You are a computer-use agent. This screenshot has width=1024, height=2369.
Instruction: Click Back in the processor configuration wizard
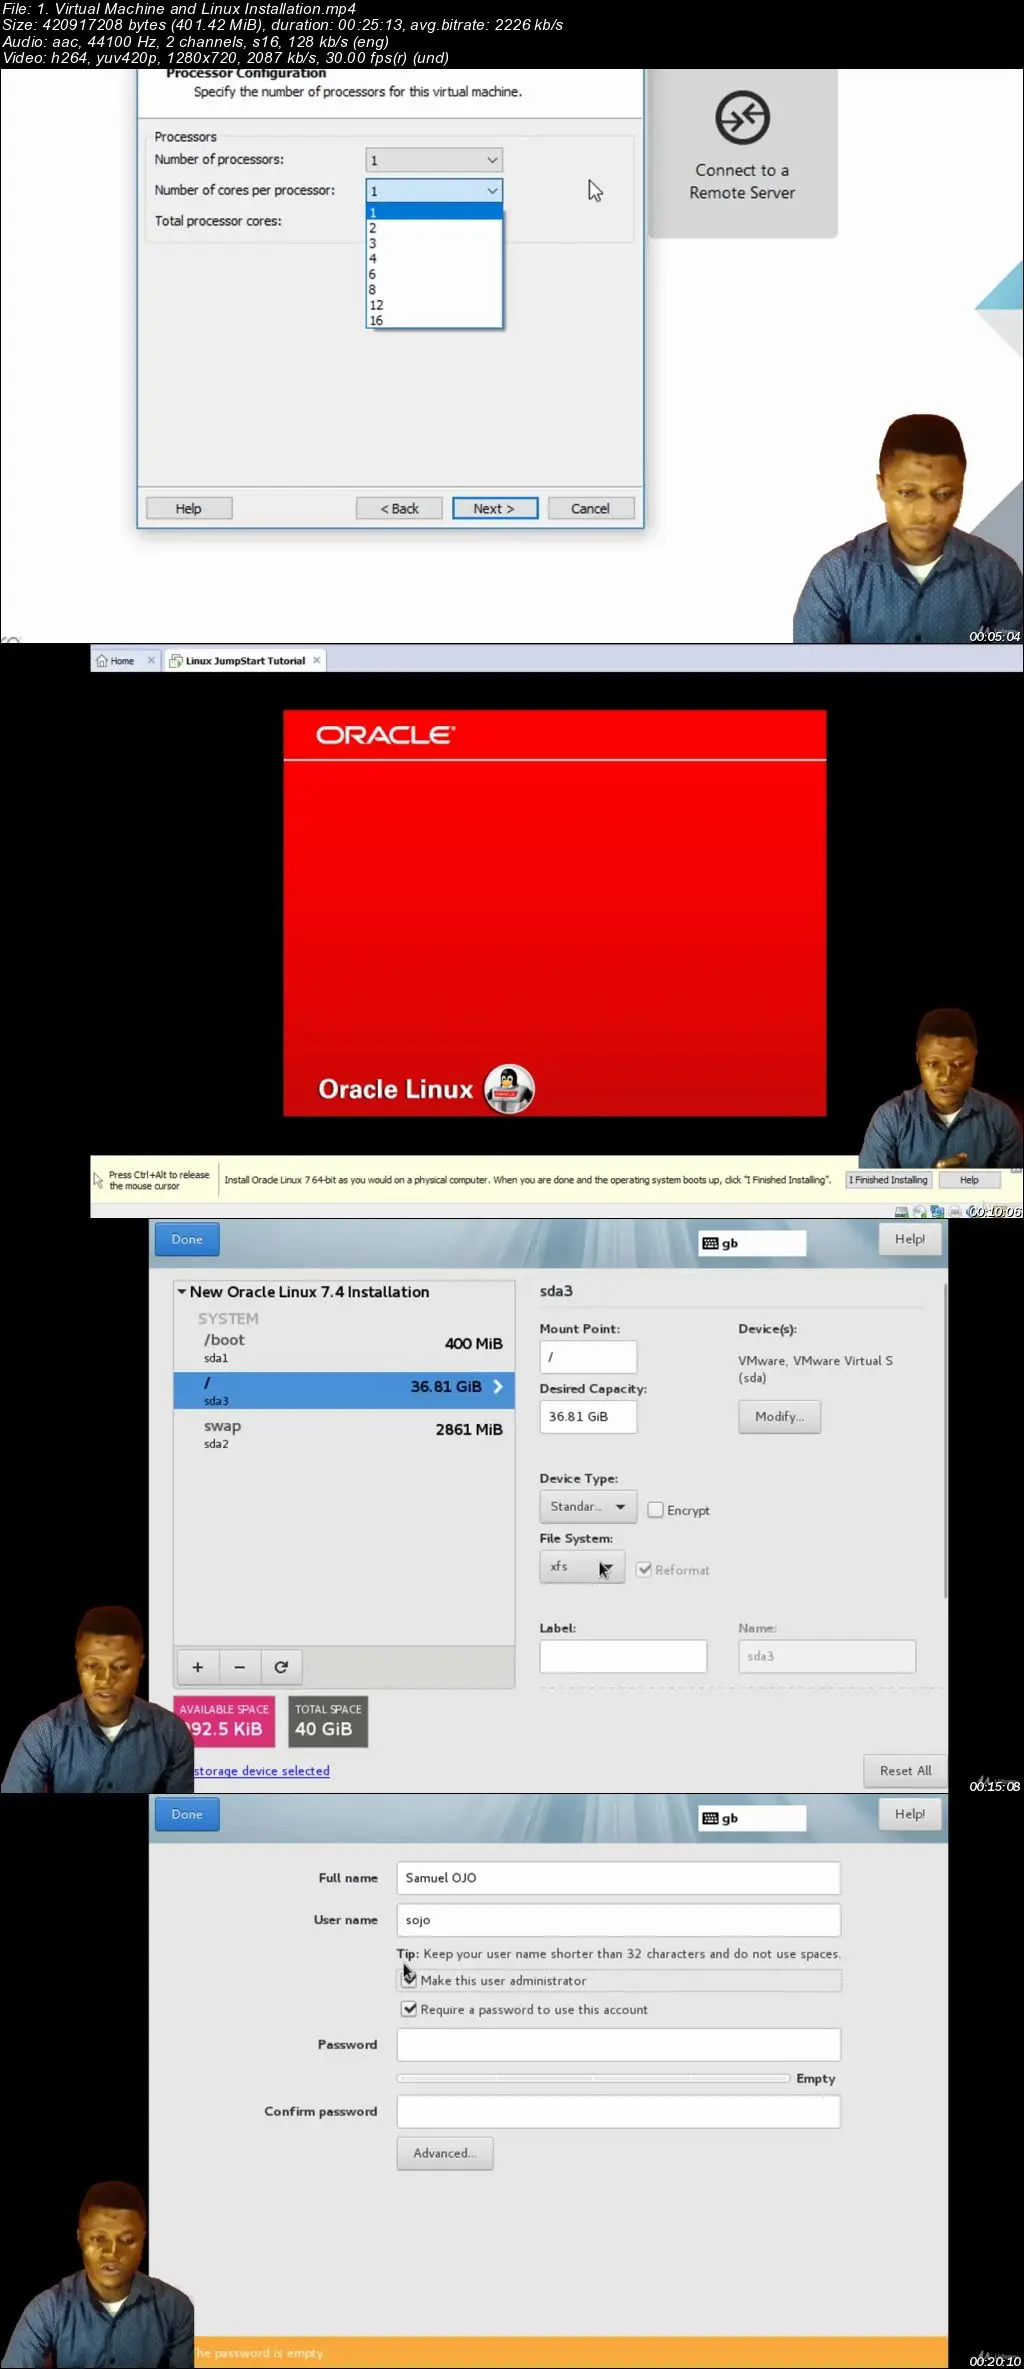399,508
